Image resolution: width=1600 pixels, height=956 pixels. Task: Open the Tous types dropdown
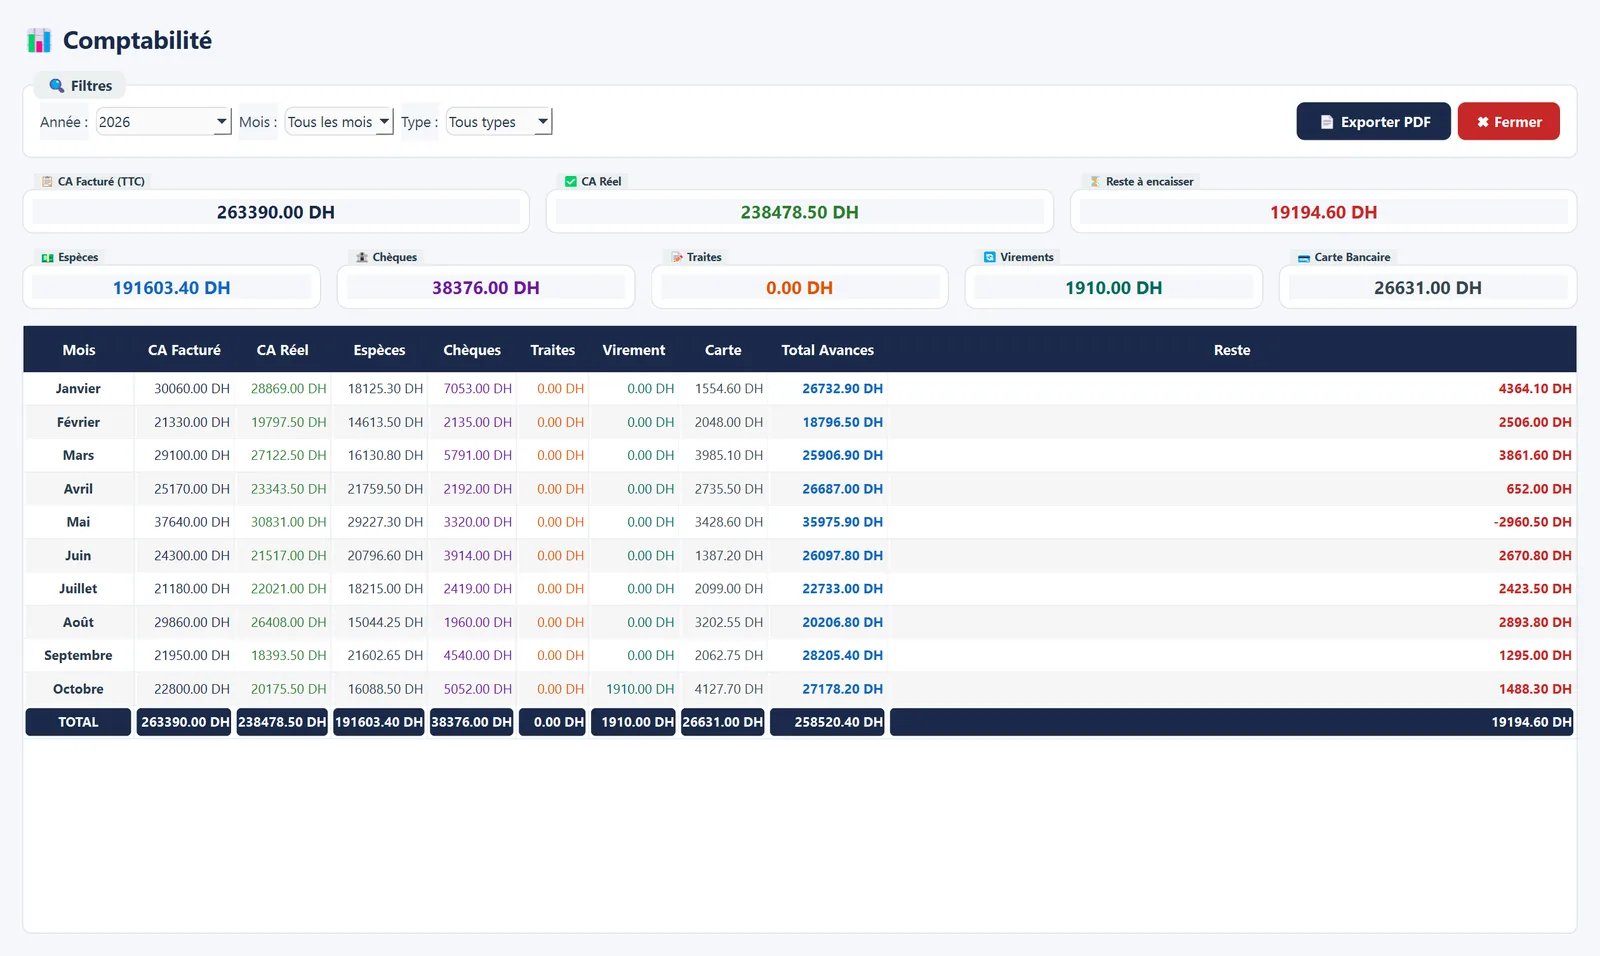(499, 122)
